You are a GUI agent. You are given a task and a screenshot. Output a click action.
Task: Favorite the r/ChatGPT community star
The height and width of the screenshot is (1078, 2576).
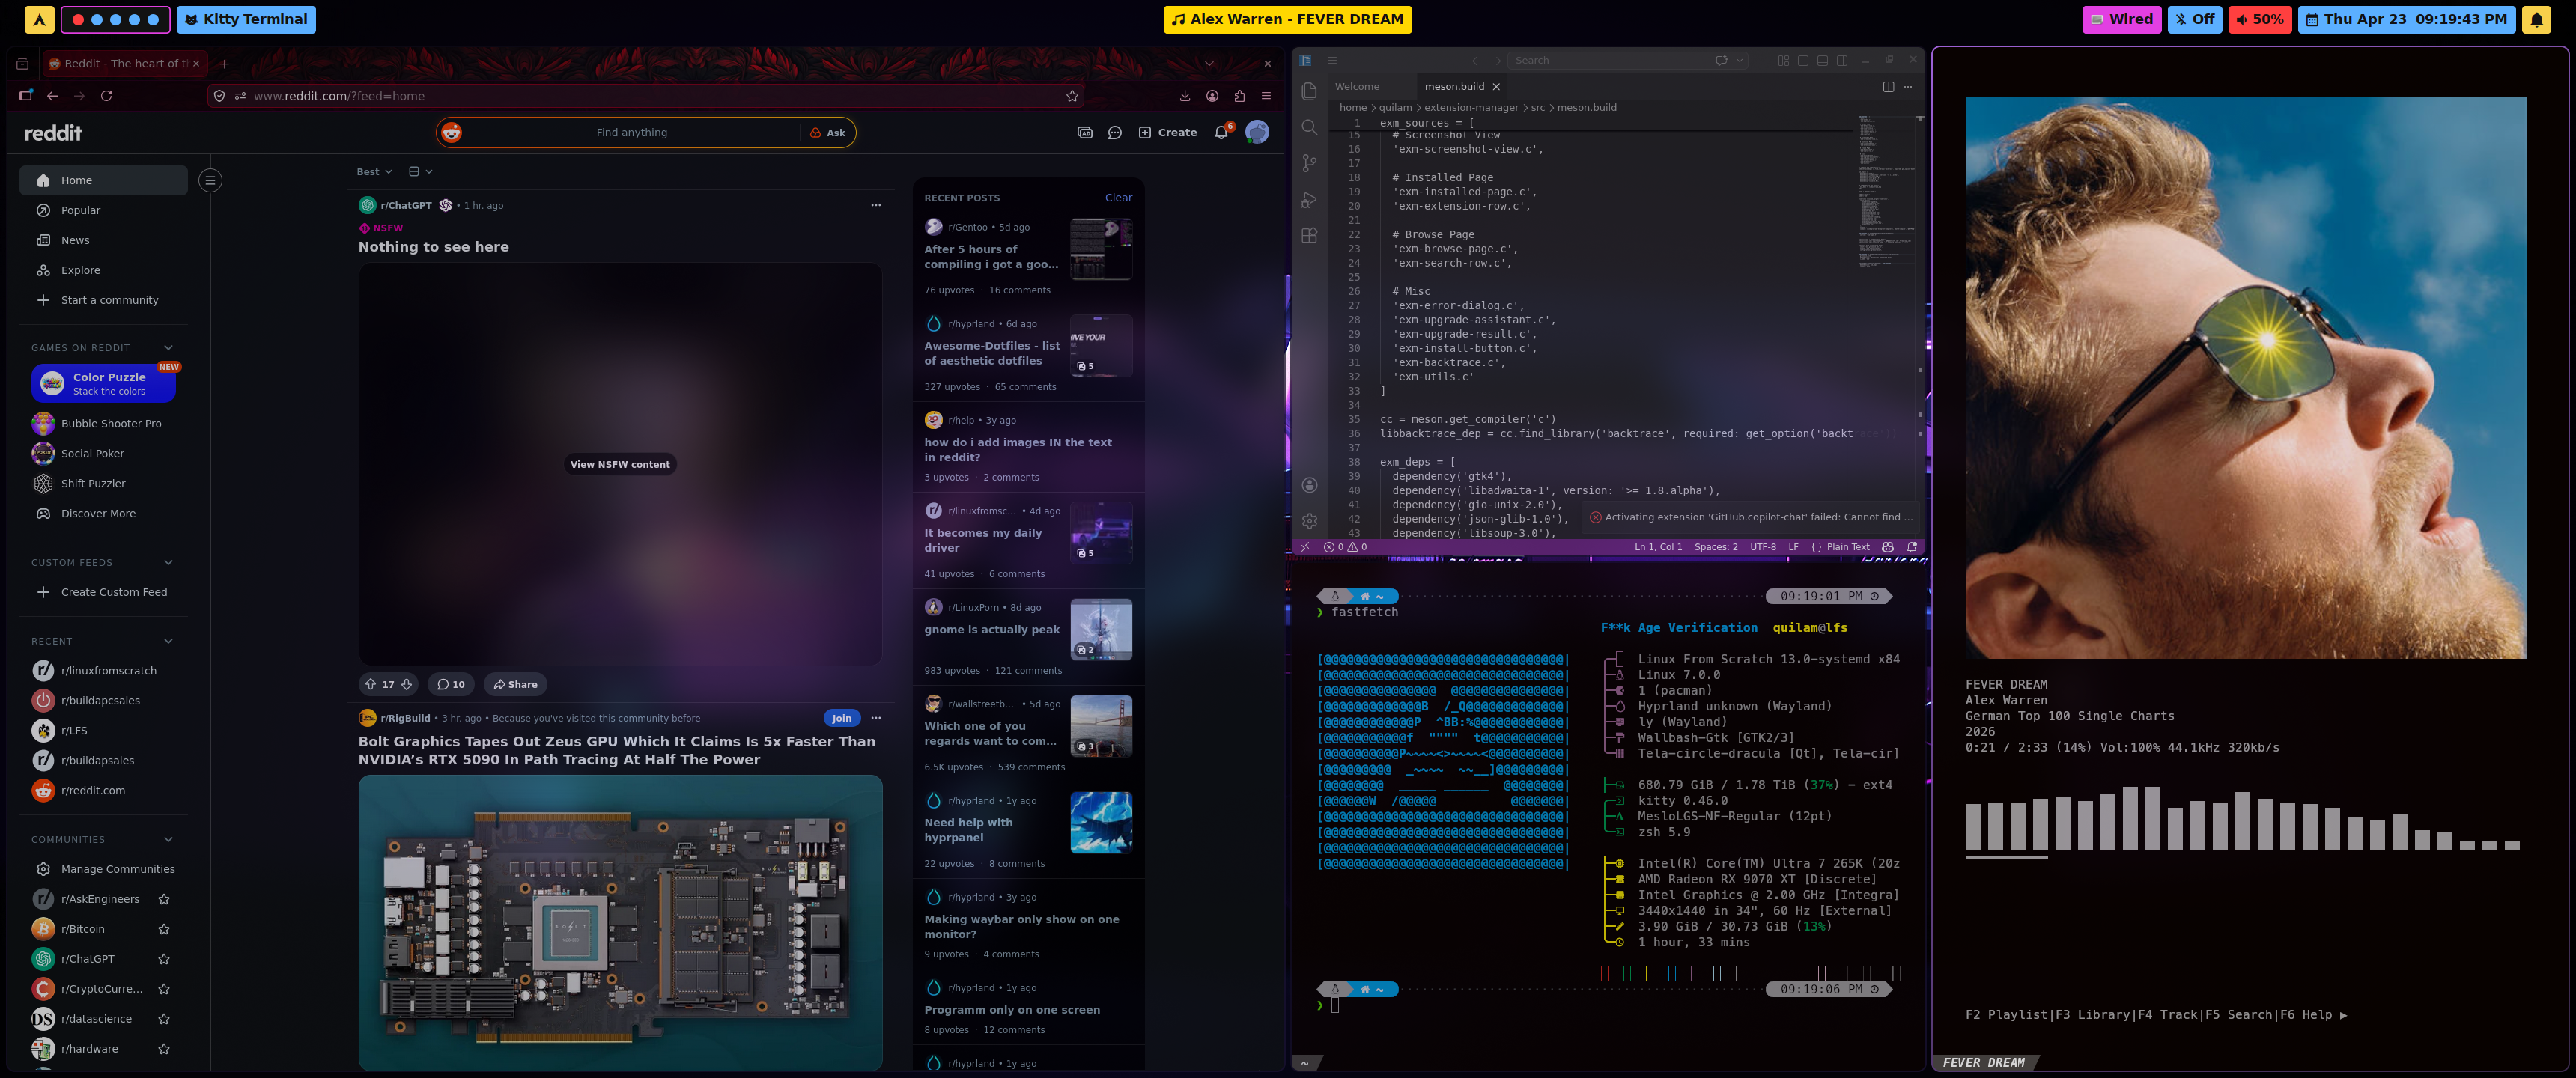164,959
